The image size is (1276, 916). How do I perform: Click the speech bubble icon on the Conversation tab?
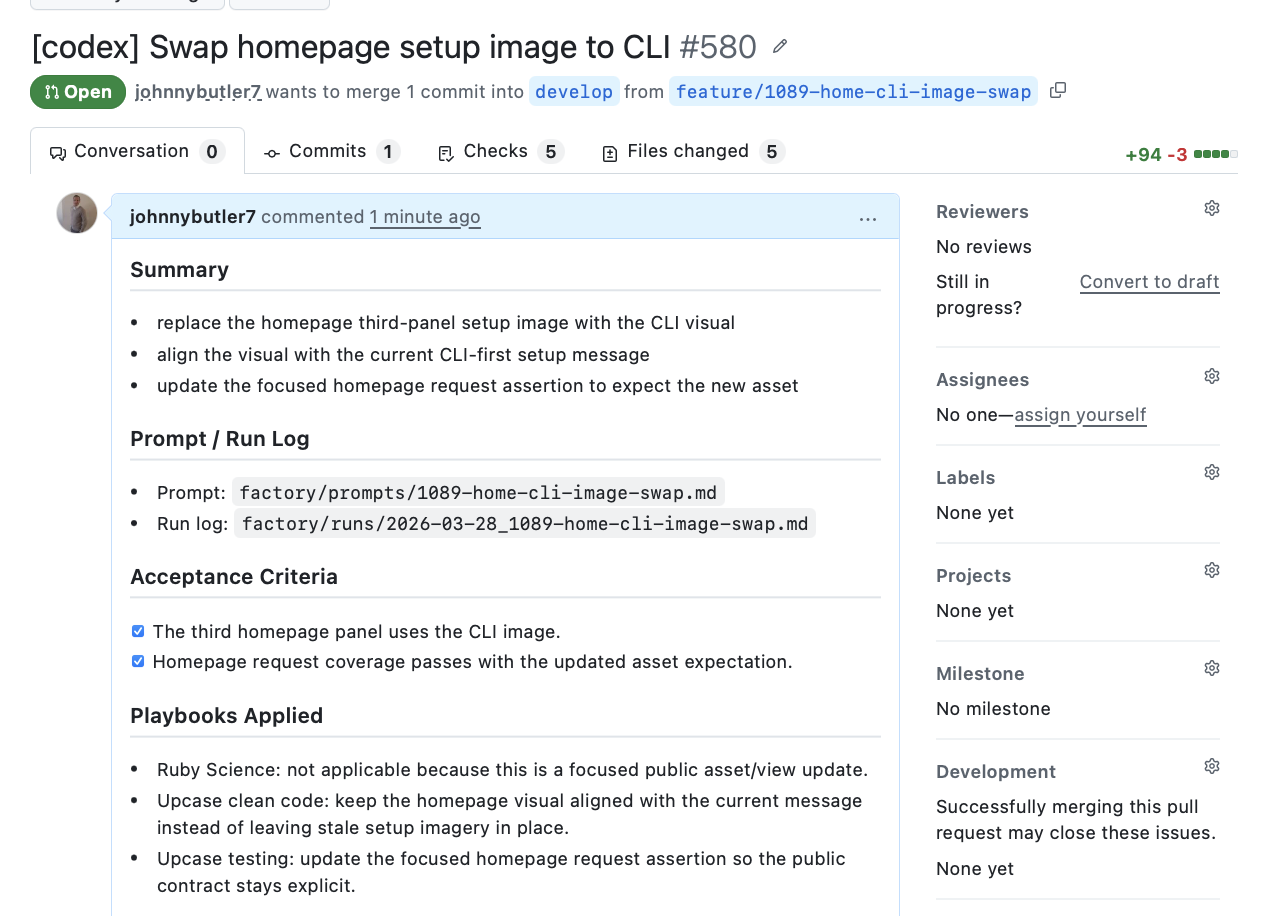[x=57, y=150]
